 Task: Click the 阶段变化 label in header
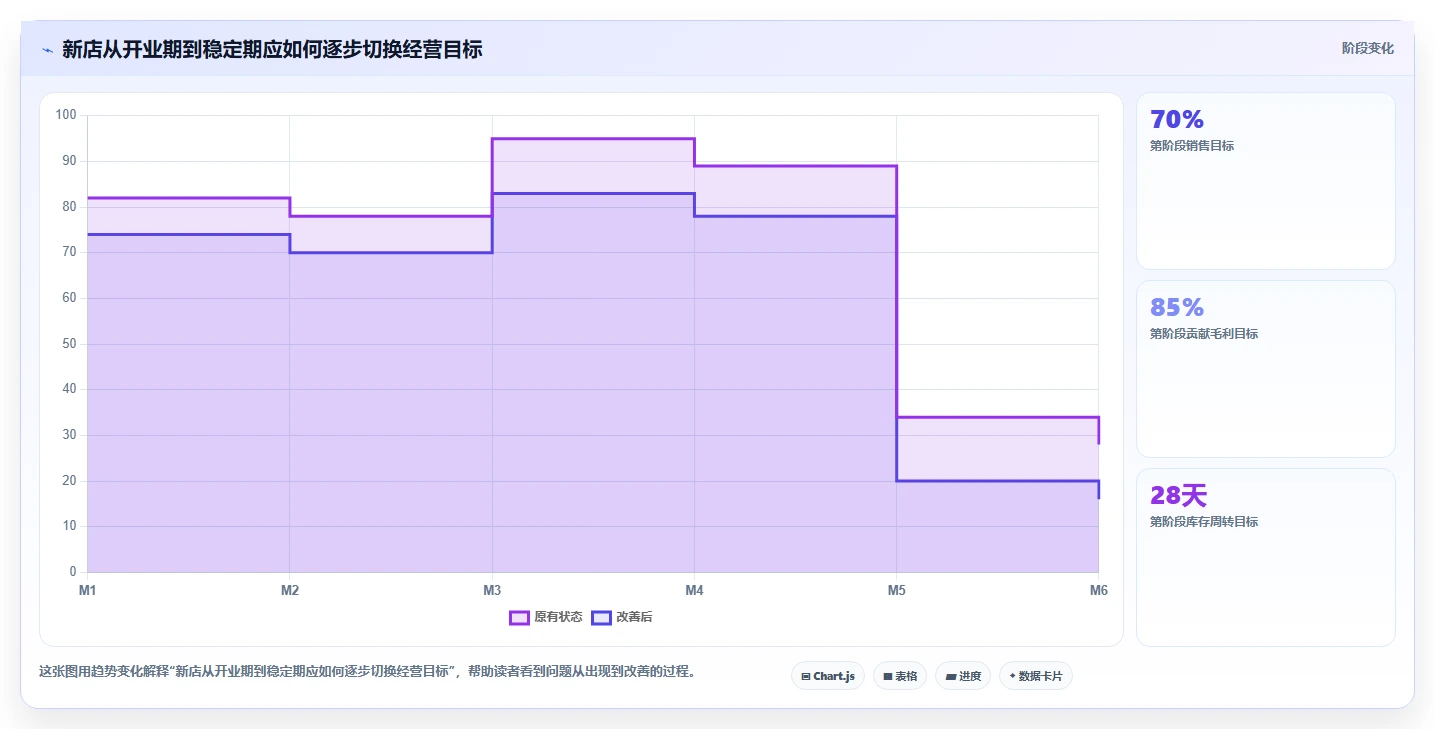1367,48
